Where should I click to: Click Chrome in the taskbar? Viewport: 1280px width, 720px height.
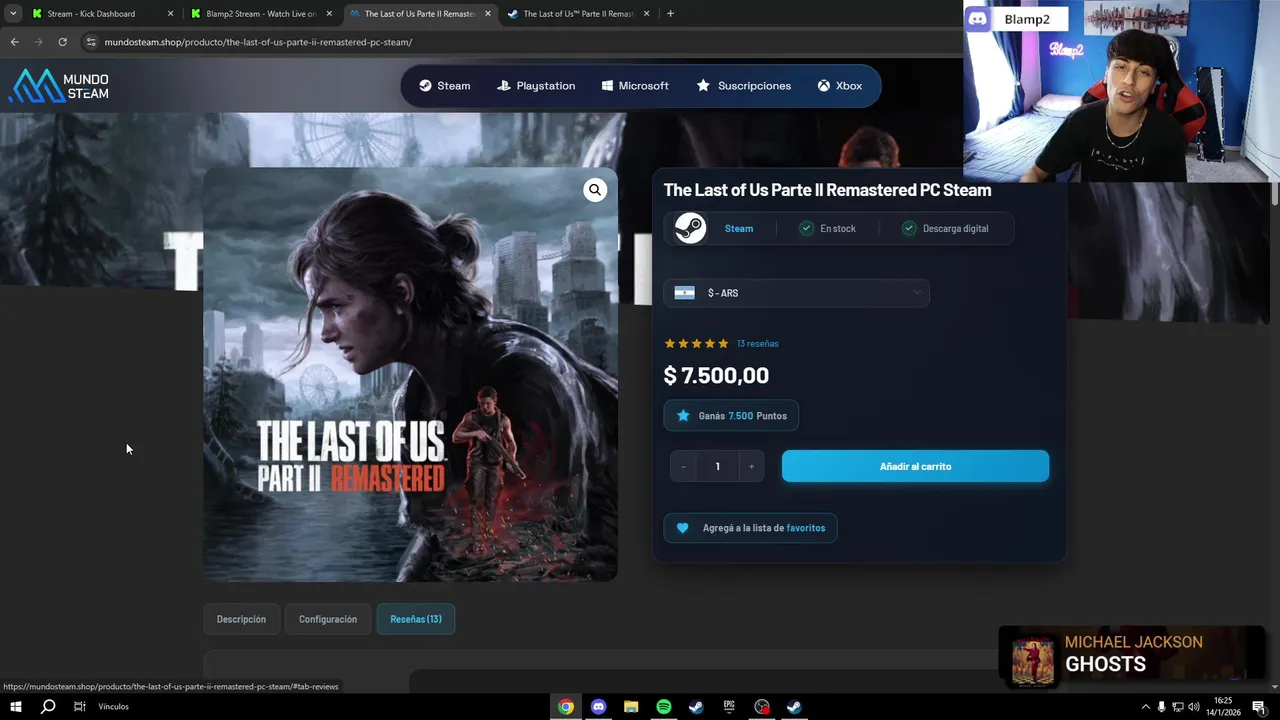tap(566, 707)
